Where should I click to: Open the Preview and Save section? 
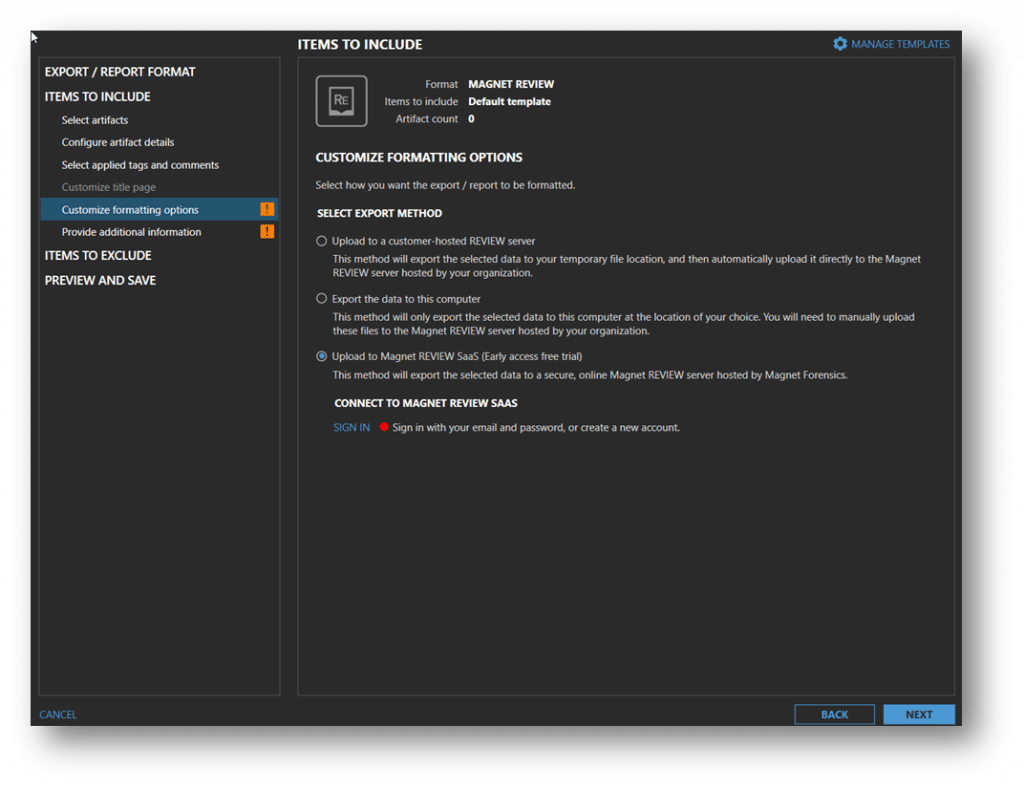click(x=100, y=280)
